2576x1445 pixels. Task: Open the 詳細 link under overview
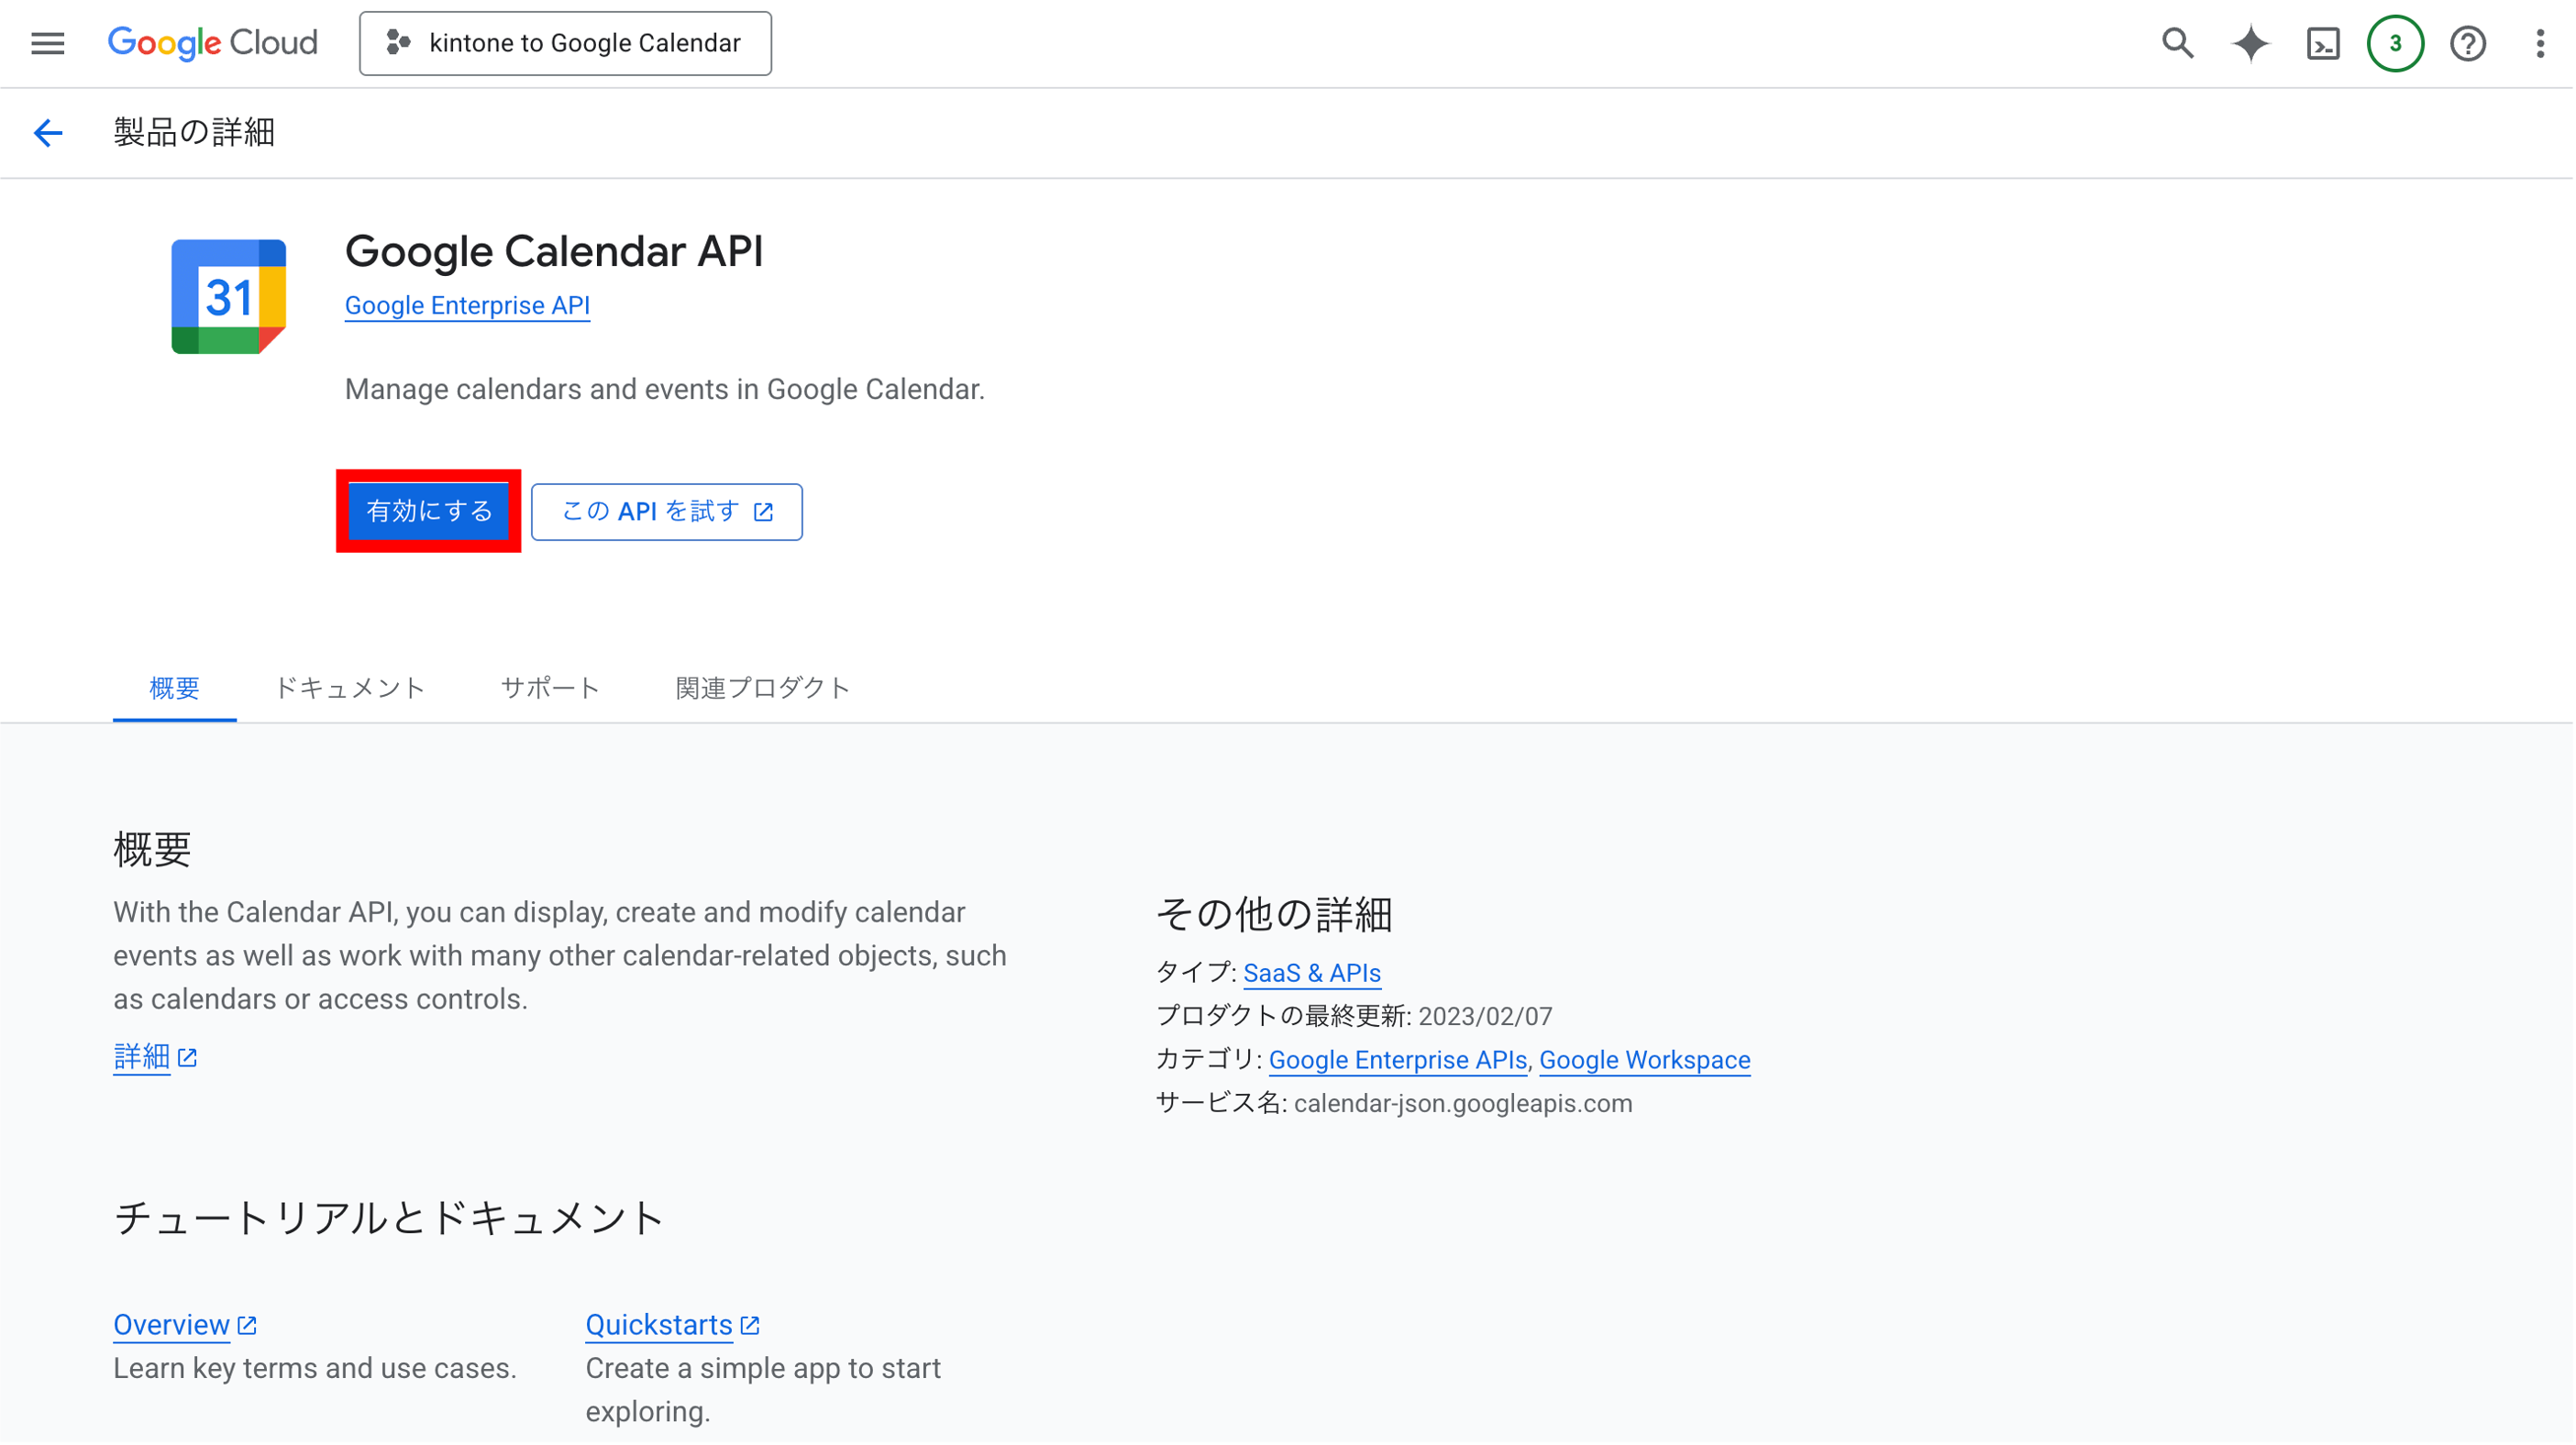tap(155, 1057)
